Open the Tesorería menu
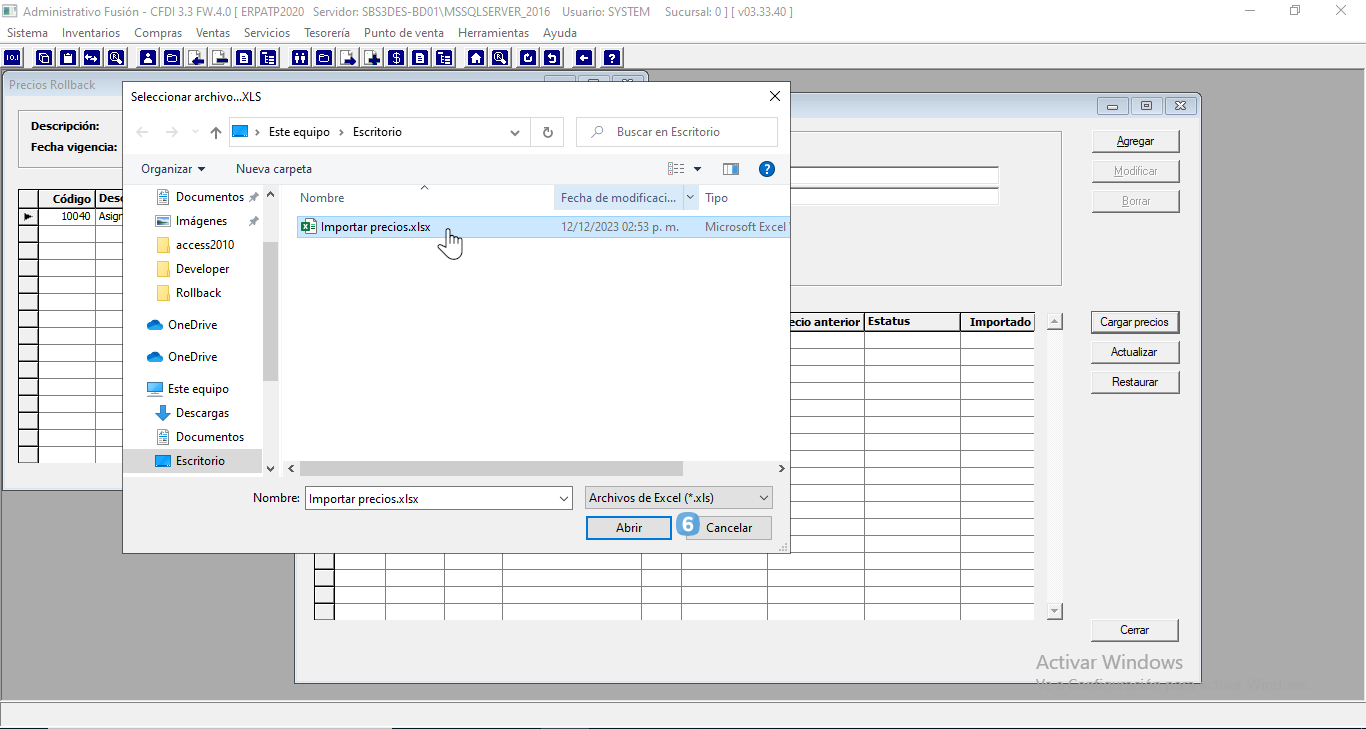1366x729 pixels. click(x=327, y=33)
